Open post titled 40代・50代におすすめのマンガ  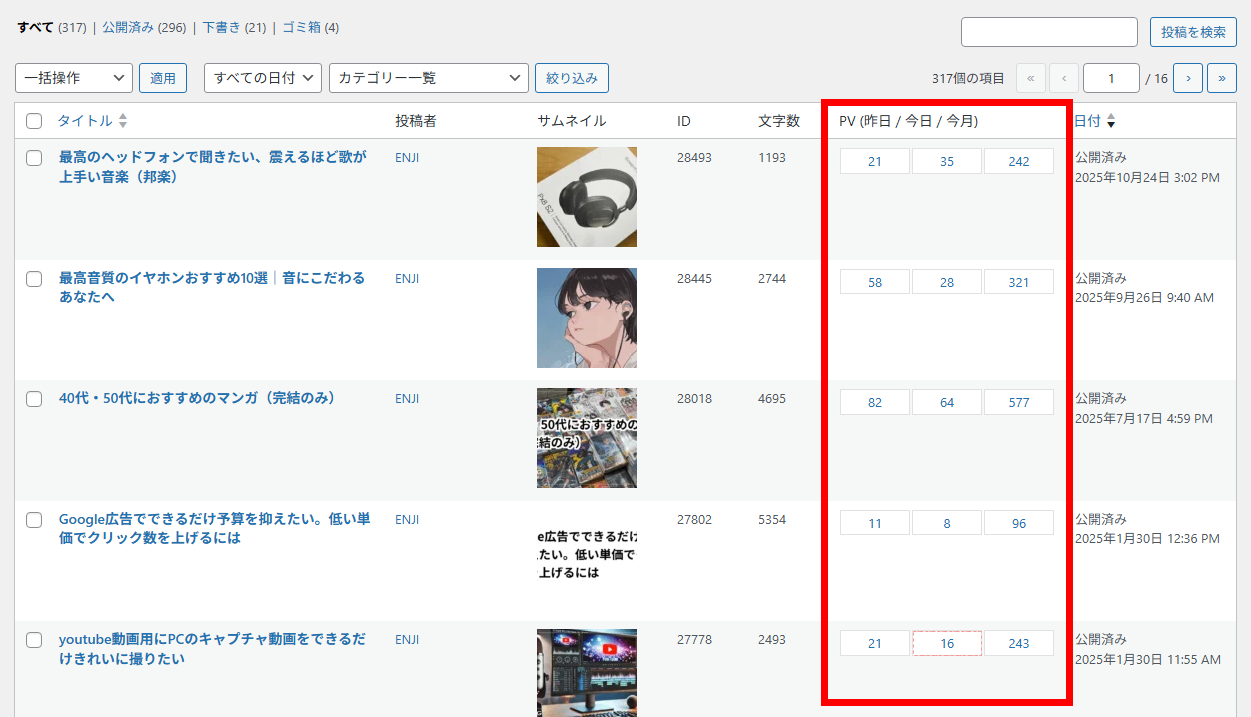[x=196, y=398]
